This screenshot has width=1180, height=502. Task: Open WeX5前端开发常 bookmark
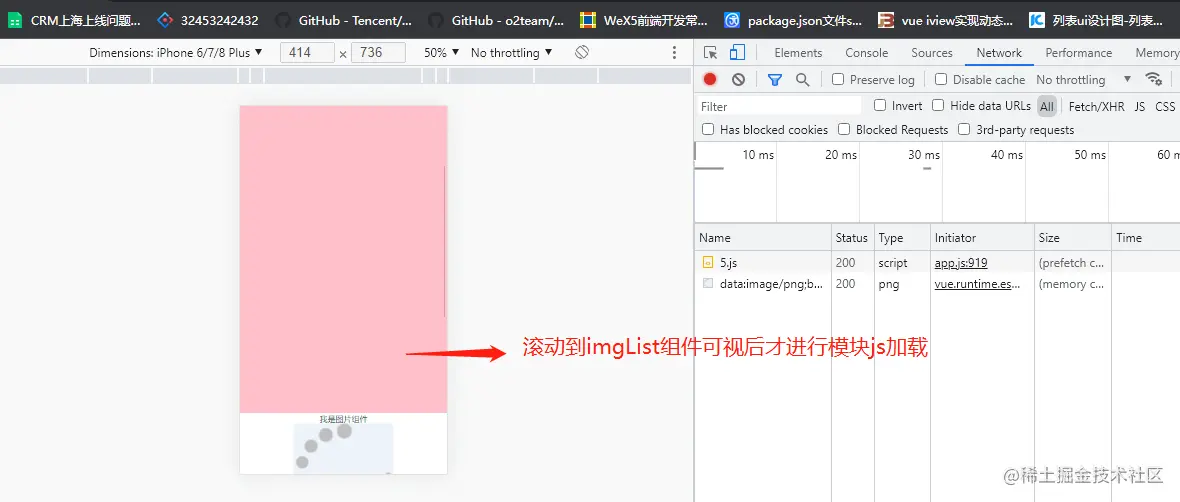644,20
